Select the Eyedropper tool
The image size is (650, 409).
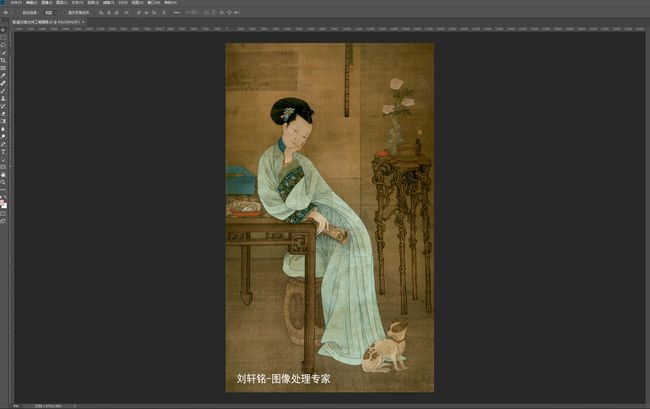pos(3,75)
